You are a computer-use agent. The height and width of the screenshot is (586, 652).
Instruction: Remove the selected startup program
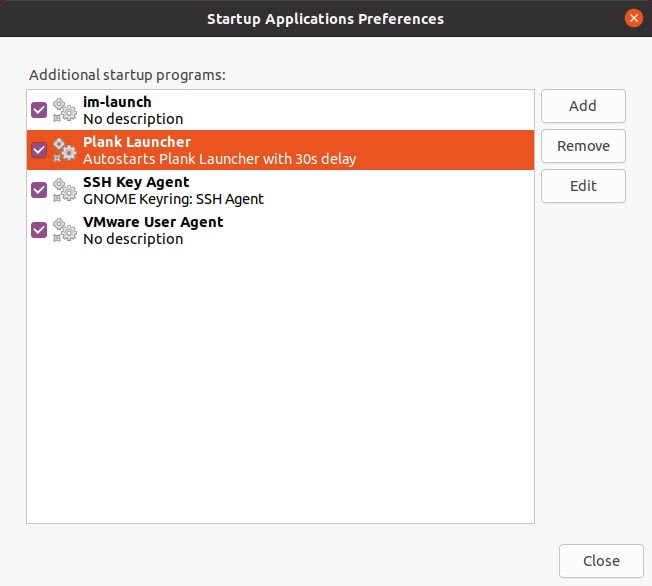(x=583, y=146)
